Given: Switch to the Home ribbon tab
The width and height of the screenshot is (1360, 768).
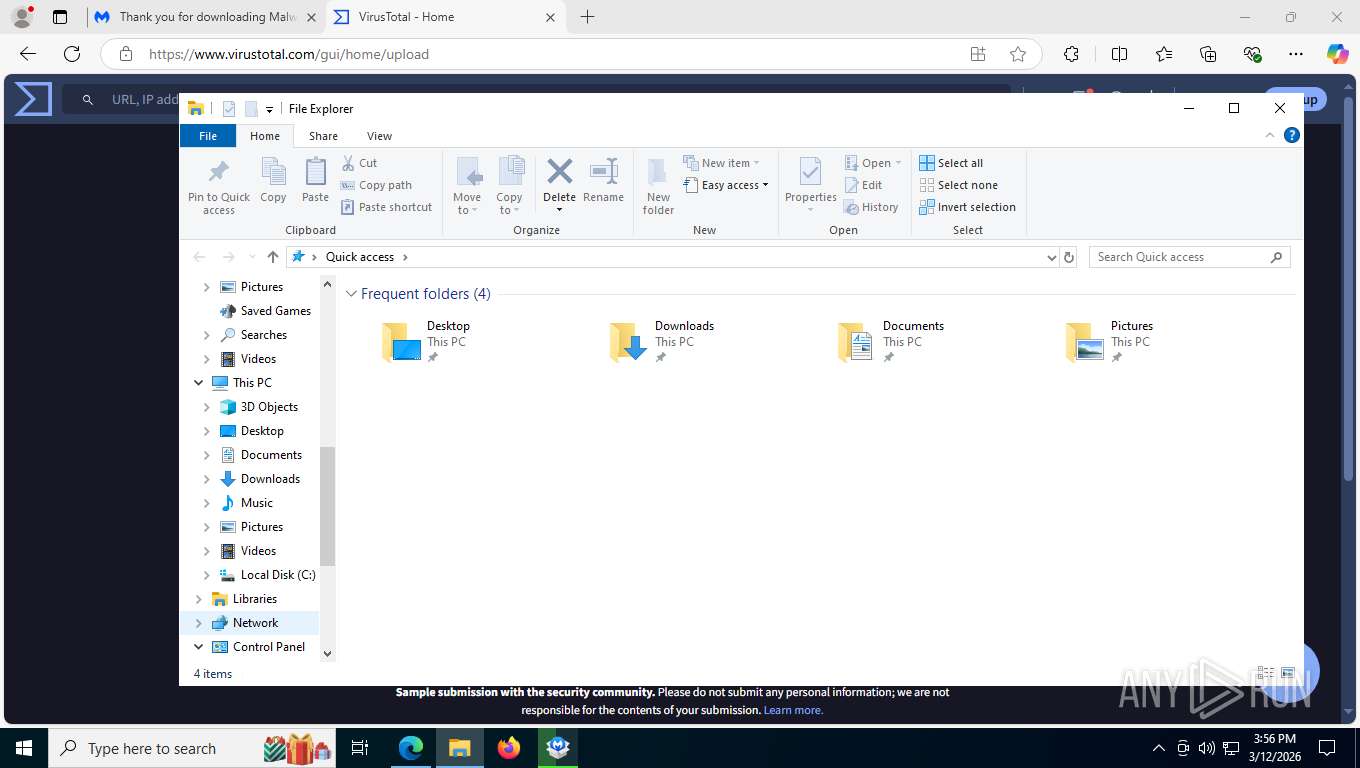Looking at the screenshot, I should tap(265, 136).
